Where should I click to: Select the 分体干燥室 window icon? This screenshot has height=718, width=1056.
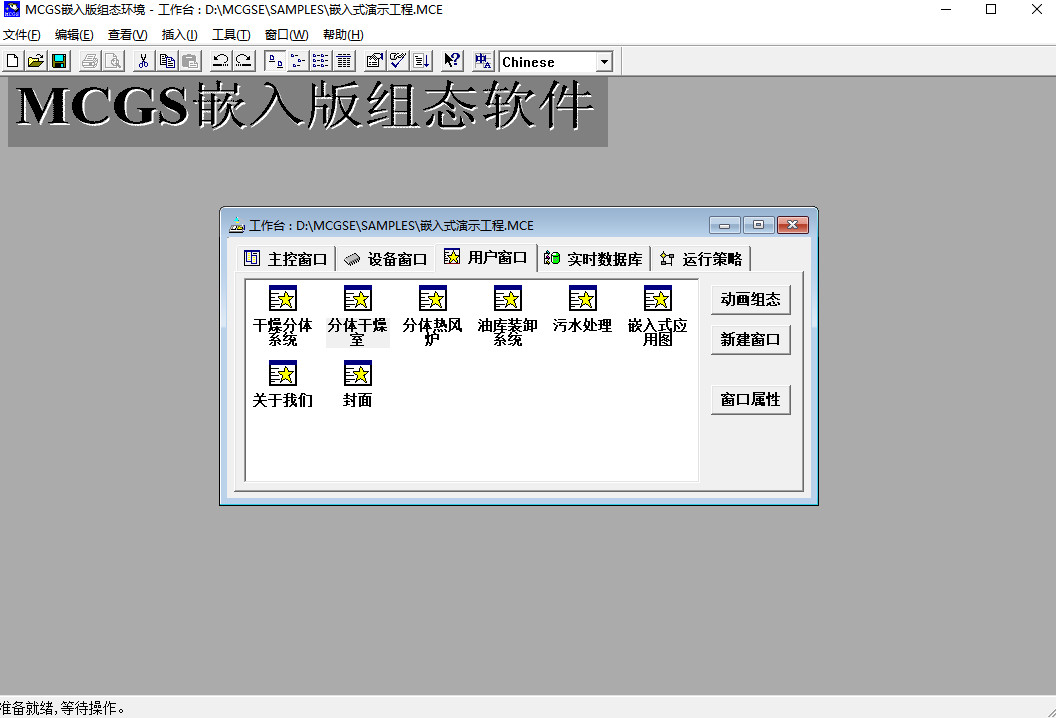pyautogui.click(x=358, y=316)
